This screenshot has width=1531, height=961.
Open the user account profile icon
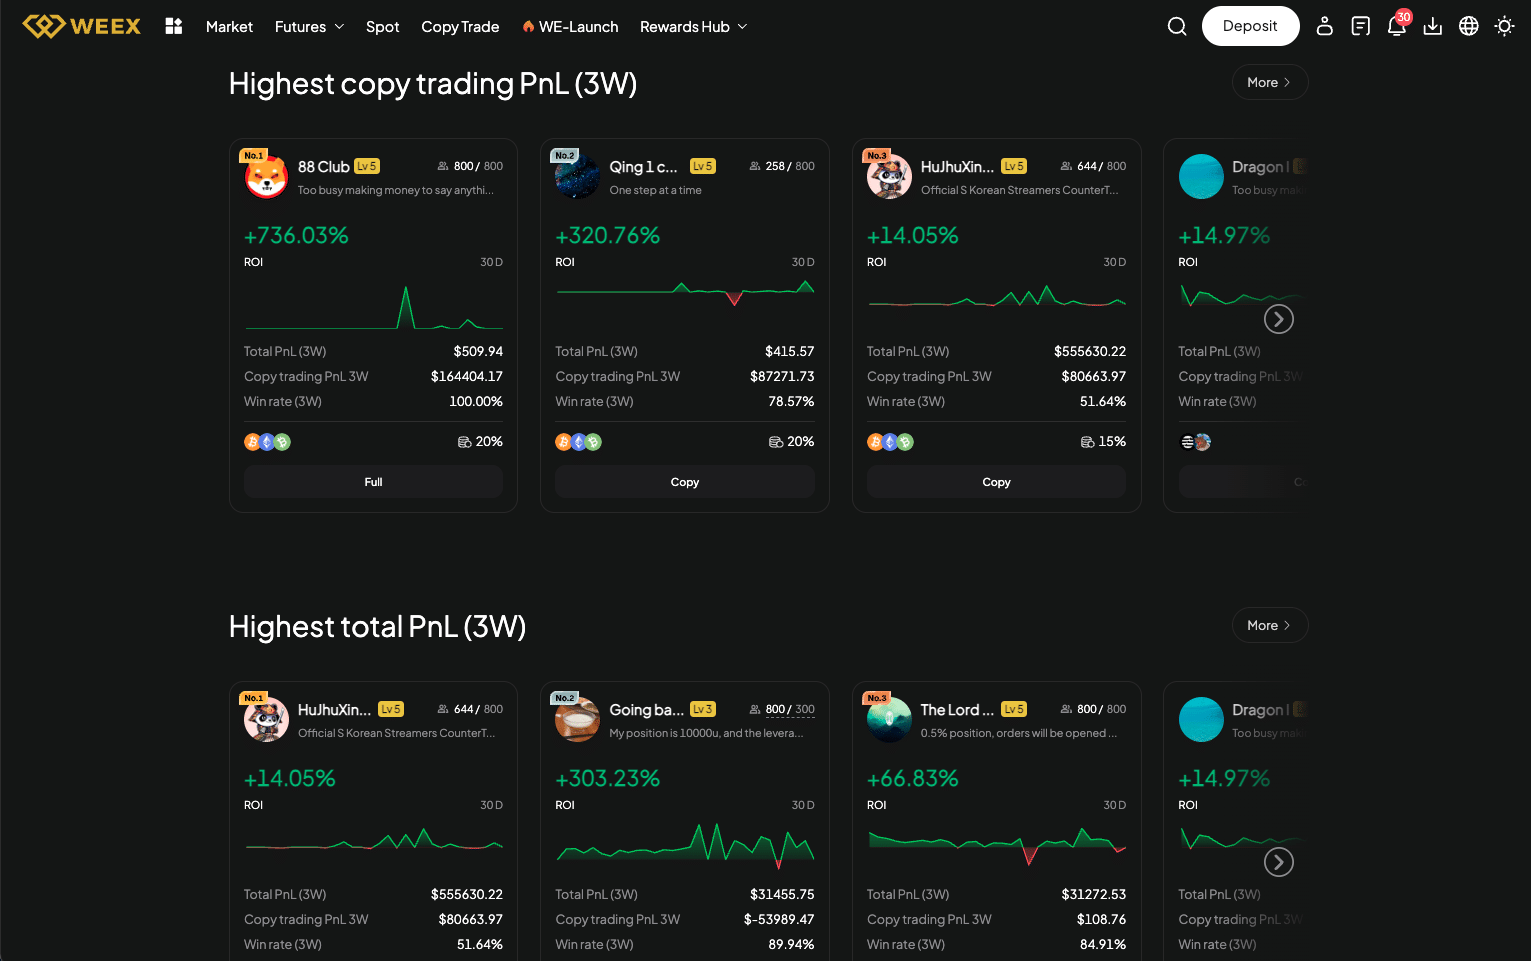click(x=1325, y=26)
